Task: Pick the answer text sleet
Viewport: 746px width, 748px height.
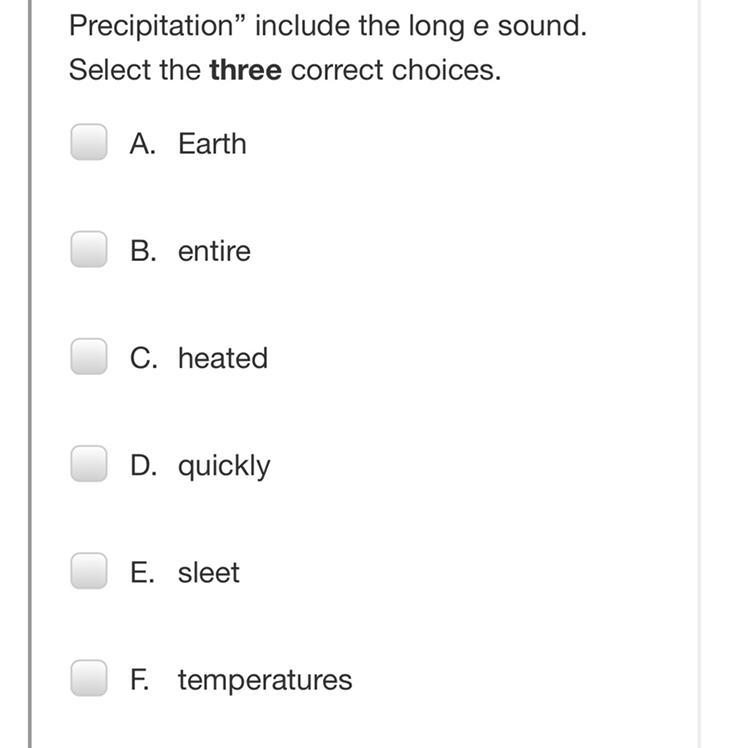Action: click(209, 572)
